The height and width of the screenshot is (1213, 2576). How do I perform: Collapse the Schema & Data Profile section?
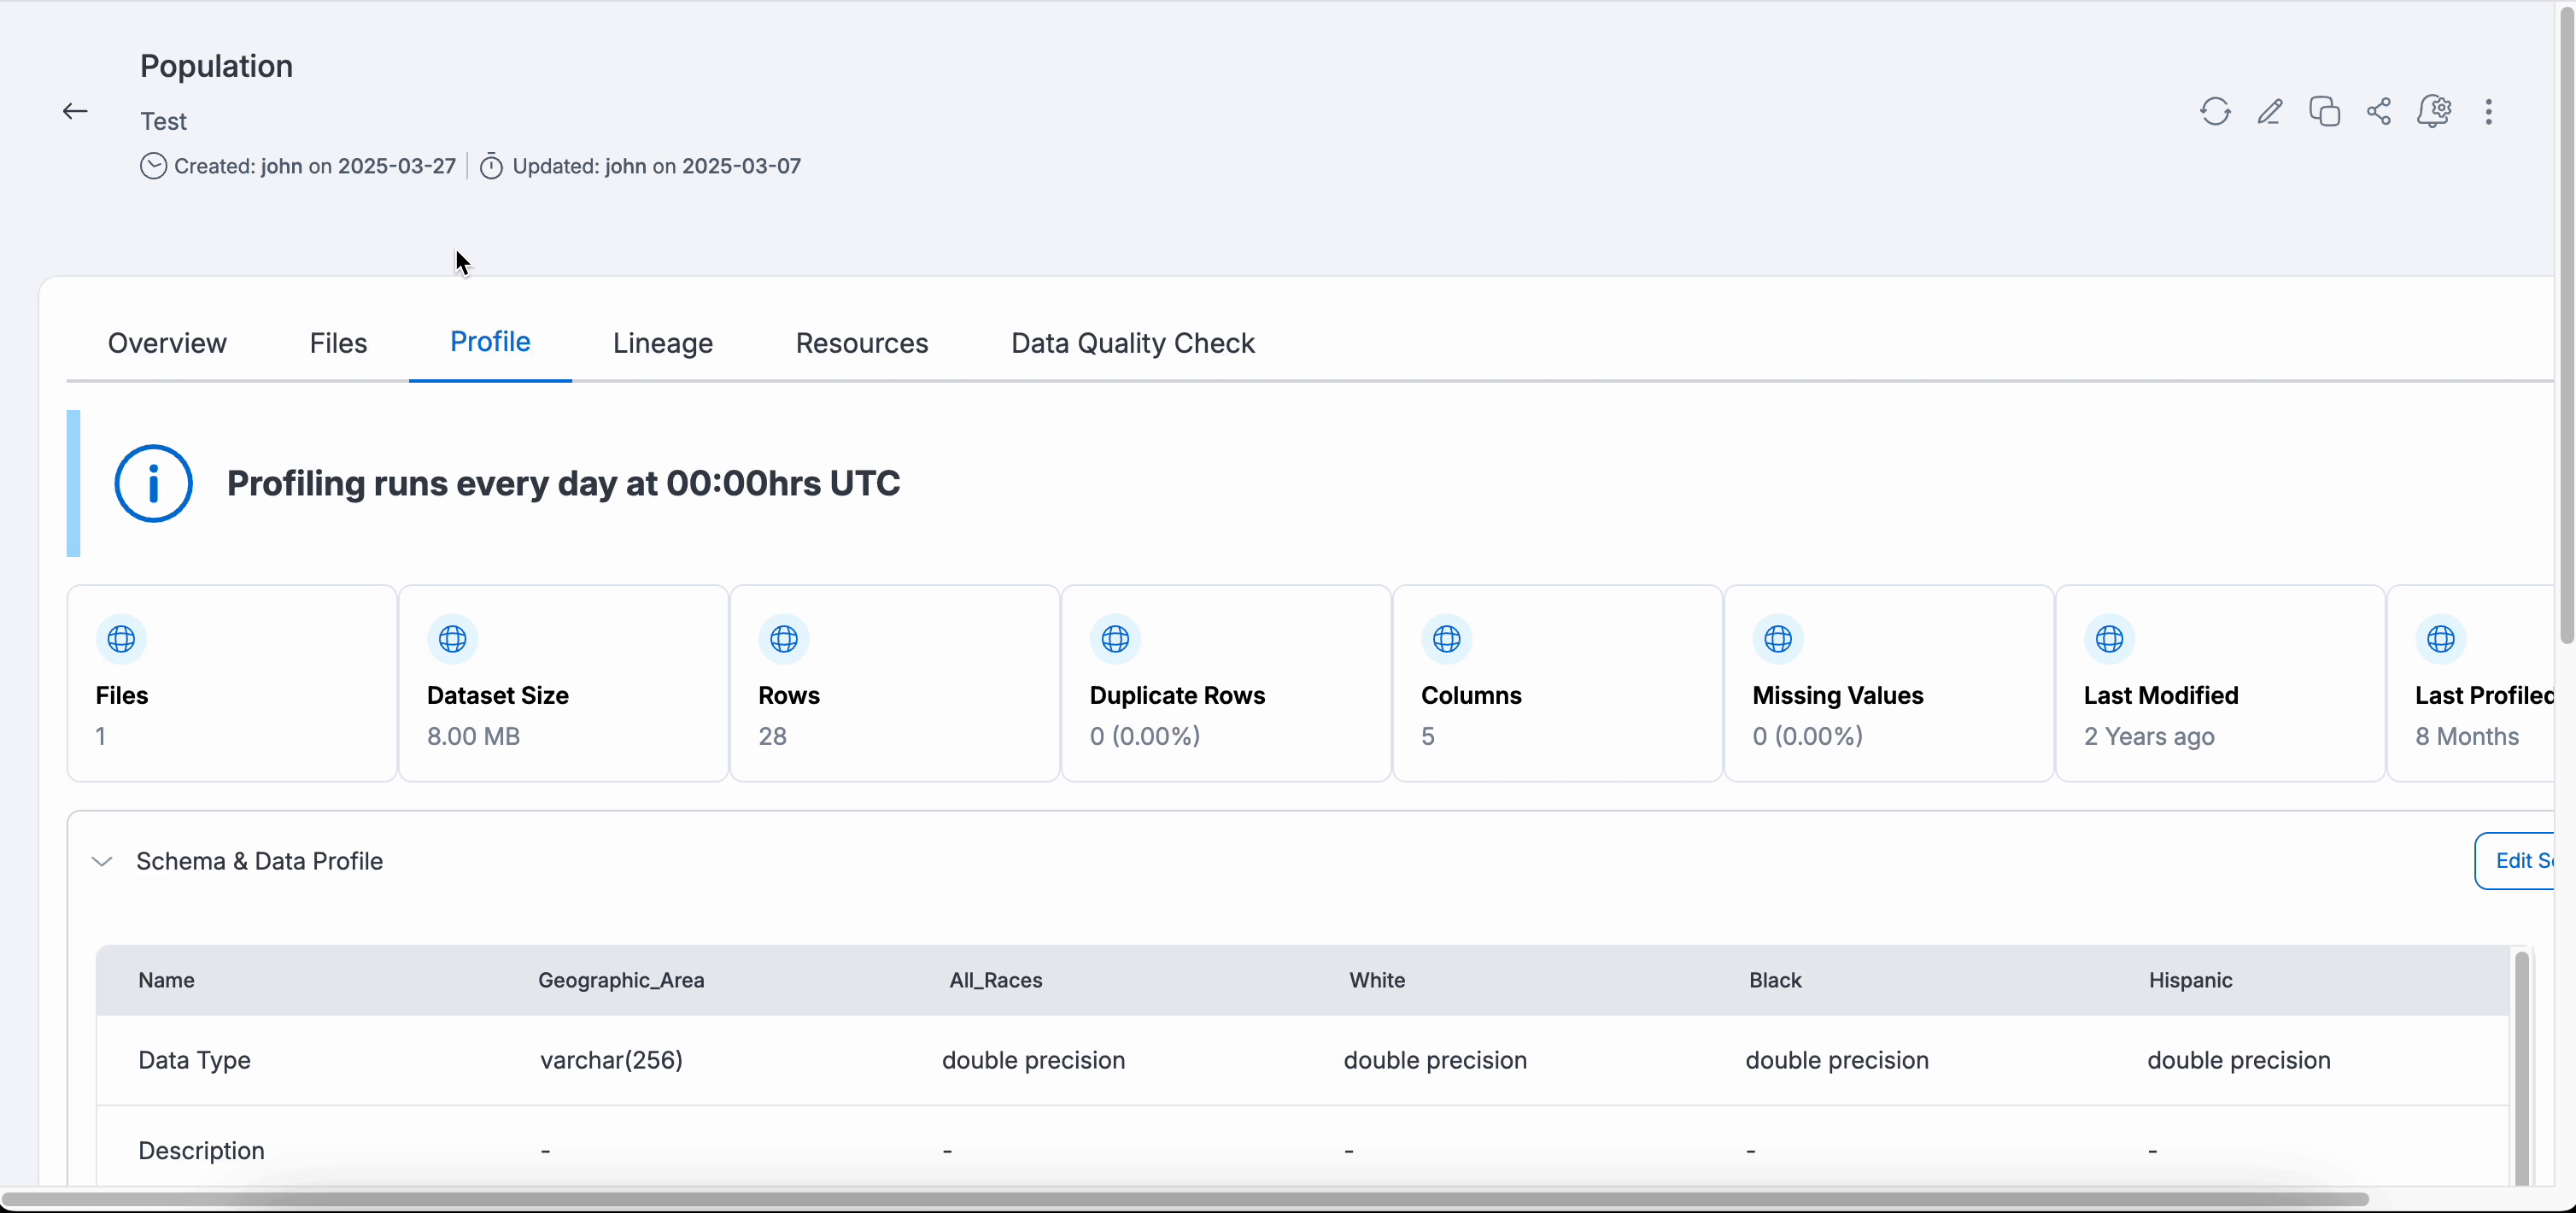(102, 861)
